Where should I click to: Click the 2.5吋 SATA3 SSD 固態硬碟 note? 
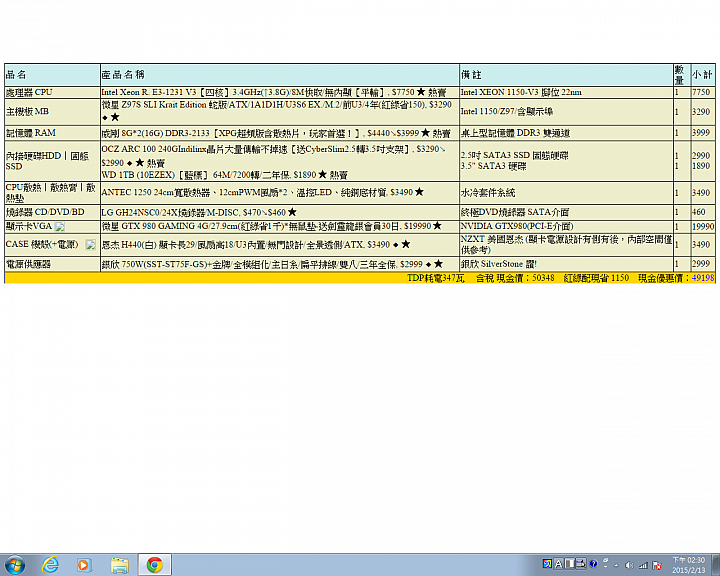515,156
